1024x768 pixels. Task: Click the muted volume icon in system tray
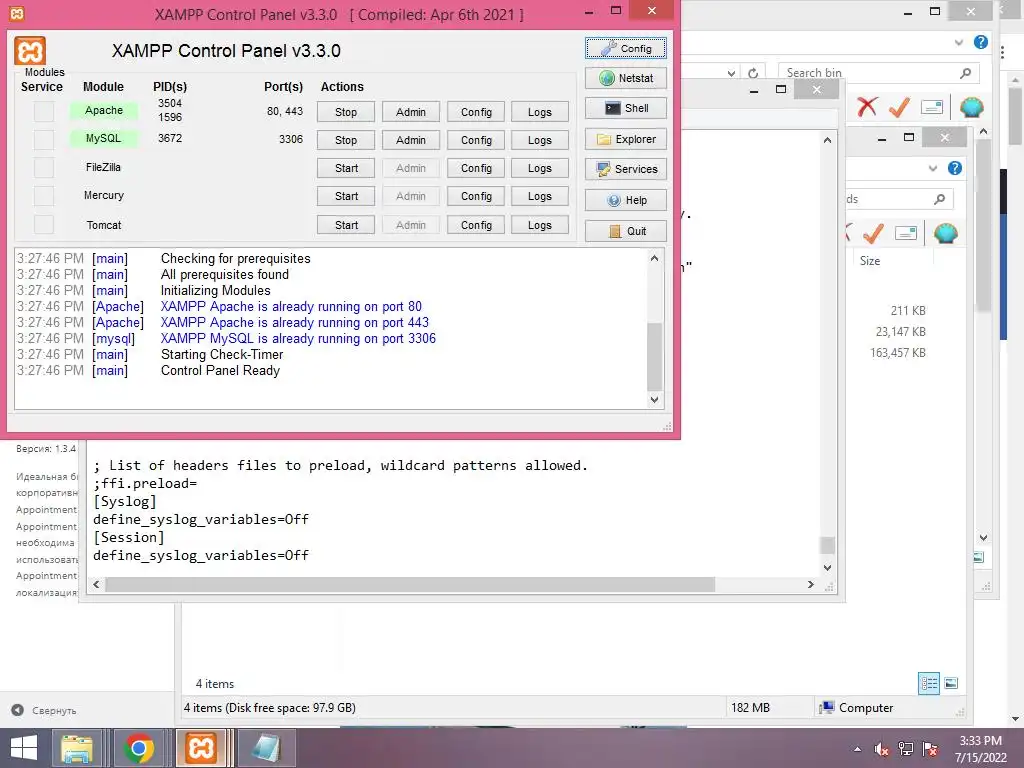pos(882,749)
